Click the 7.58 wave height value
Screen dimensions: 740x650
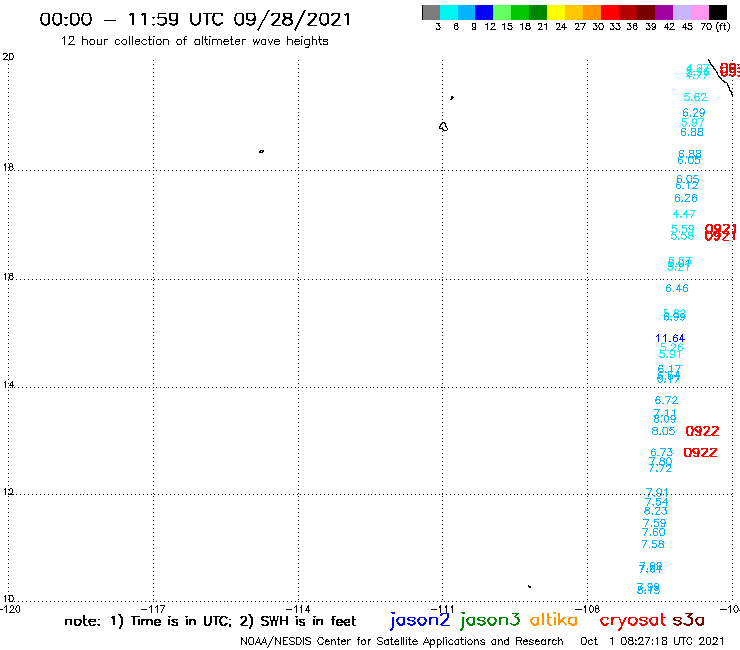tap(653, 544)
